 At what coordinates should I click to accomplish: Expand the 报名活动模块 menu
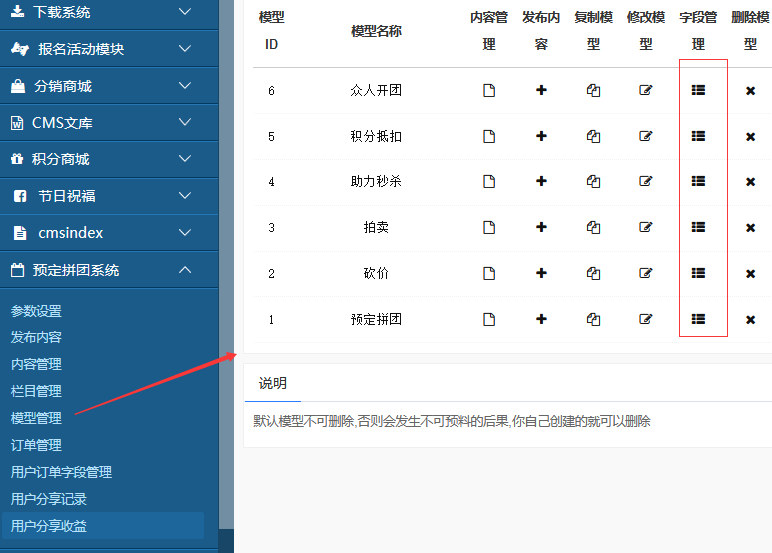tap(109, 49)
